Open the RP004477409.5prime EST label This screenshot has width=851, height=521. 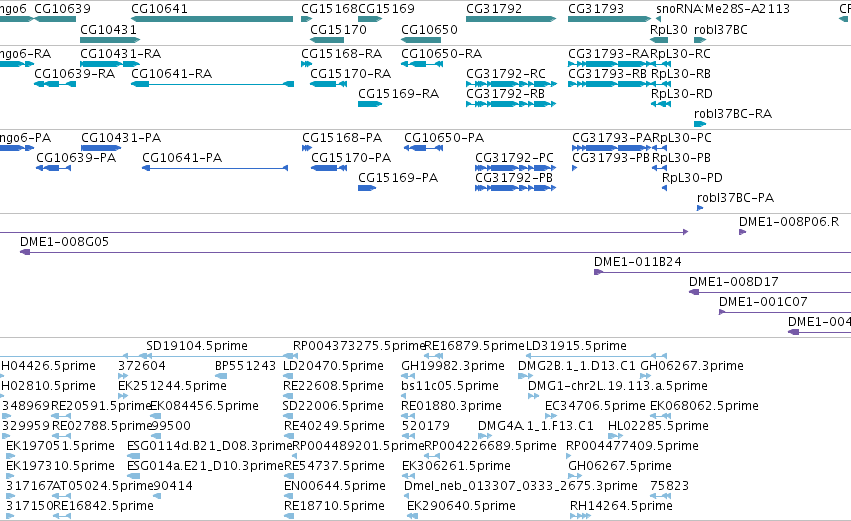coord(632,446)
